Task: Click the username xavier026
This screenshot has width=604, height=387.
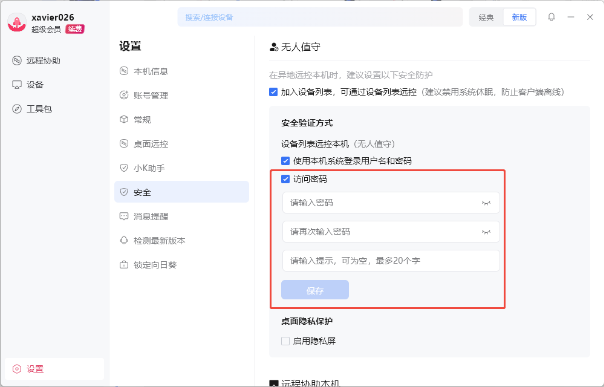Action: (53, 17)
